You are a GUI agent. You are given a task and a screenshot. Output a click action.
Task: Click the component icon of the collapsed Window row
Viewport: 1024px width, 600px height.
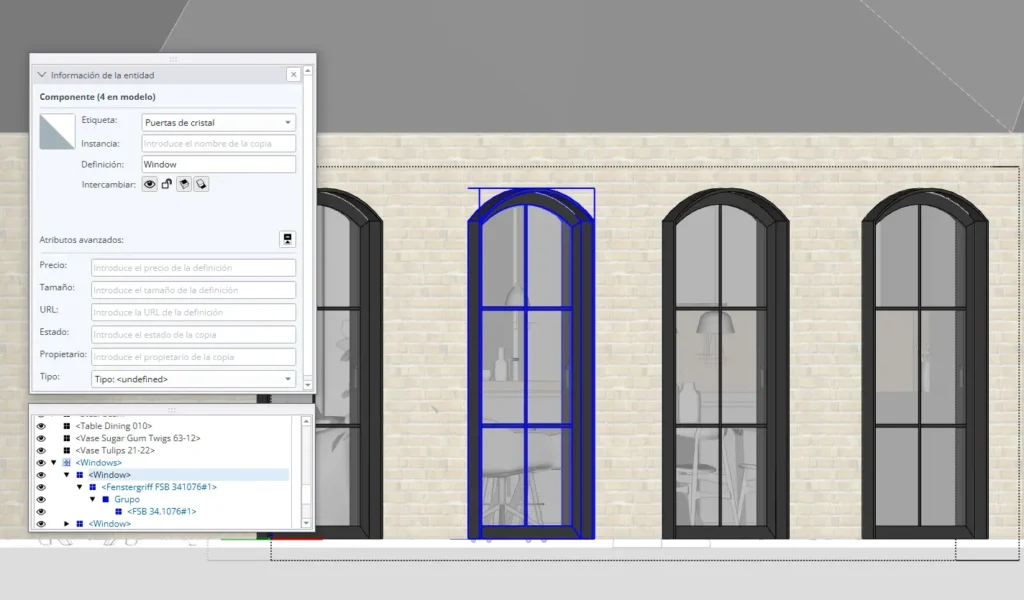[80, 524]
